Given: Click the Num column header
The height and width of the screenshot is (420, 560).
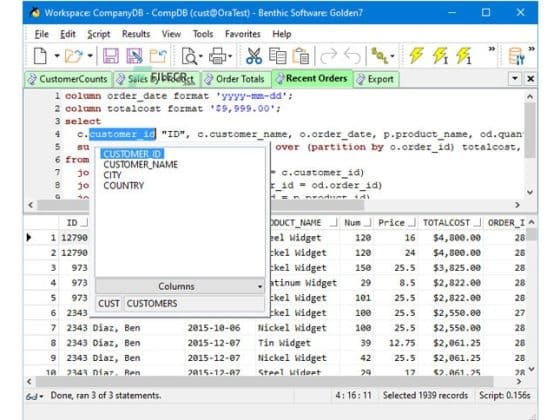Looking at the screenshot, I should click(356, 223).
